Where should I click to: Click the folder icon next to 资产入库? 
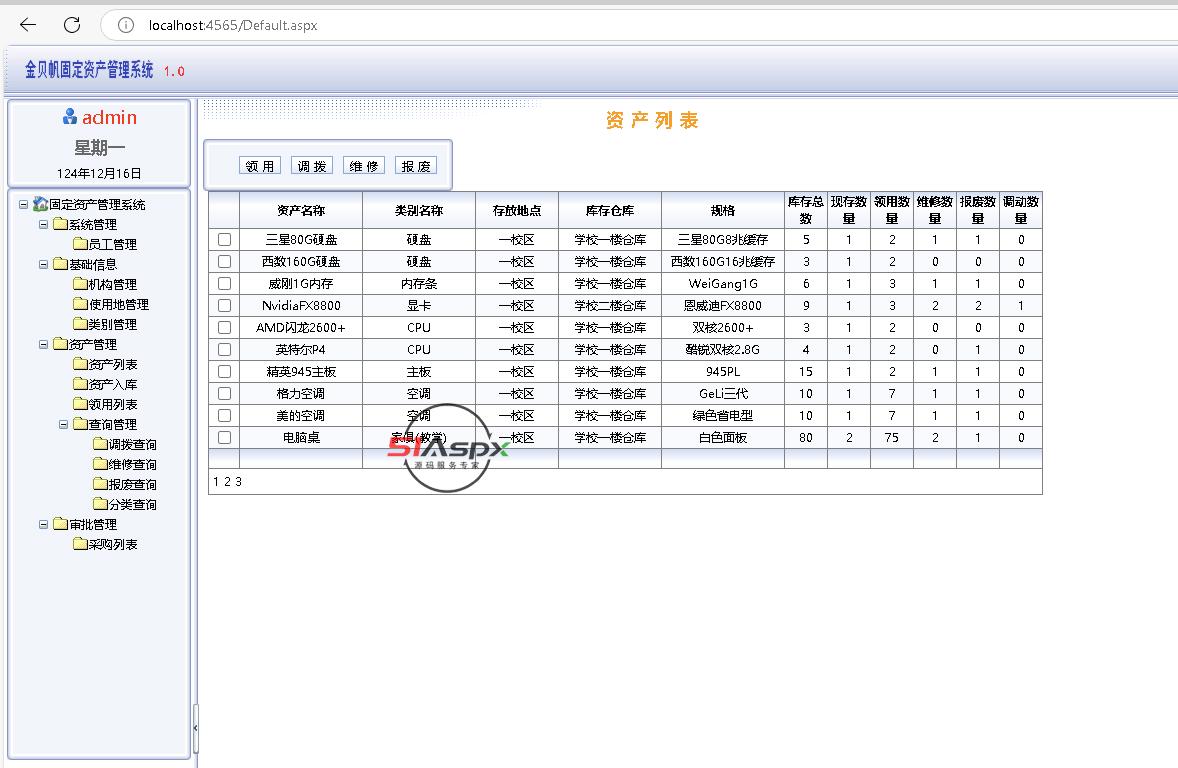pos(80,384)
